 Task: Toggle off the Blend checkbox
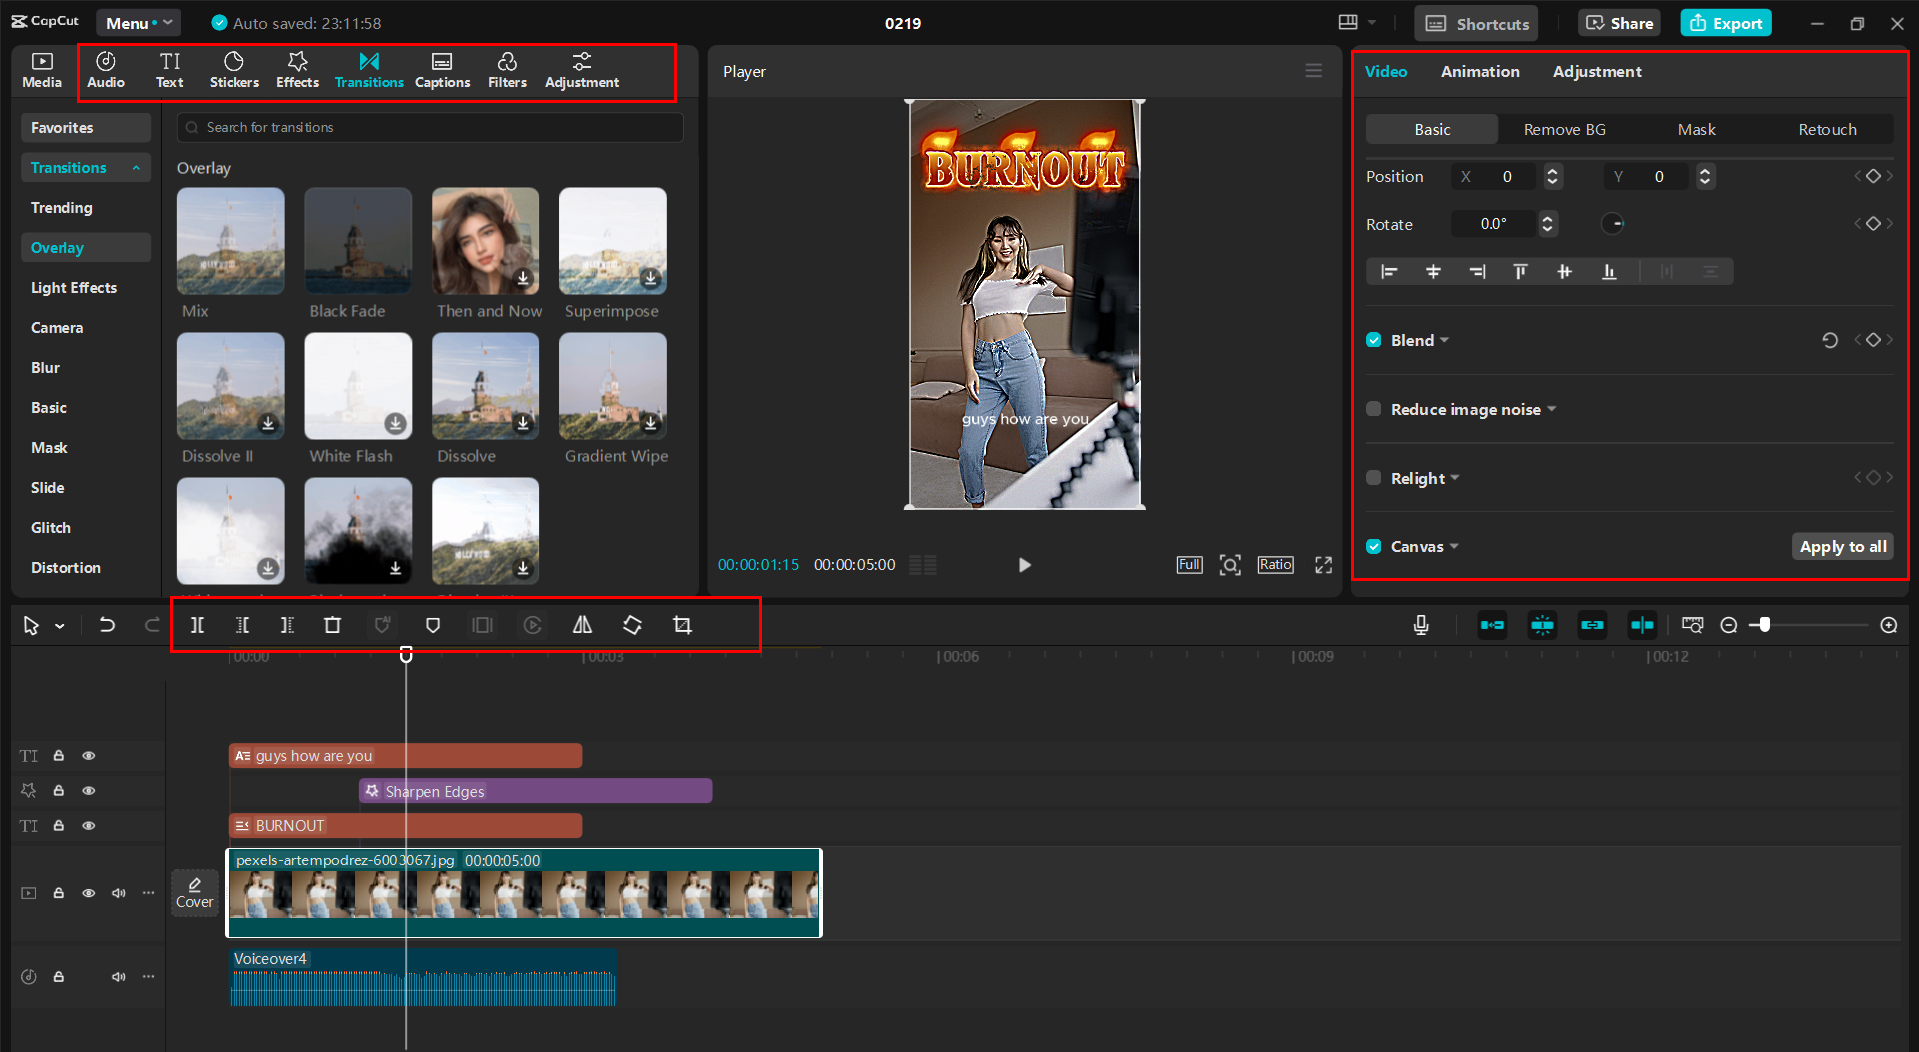pyautogui.click(x=1374, y=340)
